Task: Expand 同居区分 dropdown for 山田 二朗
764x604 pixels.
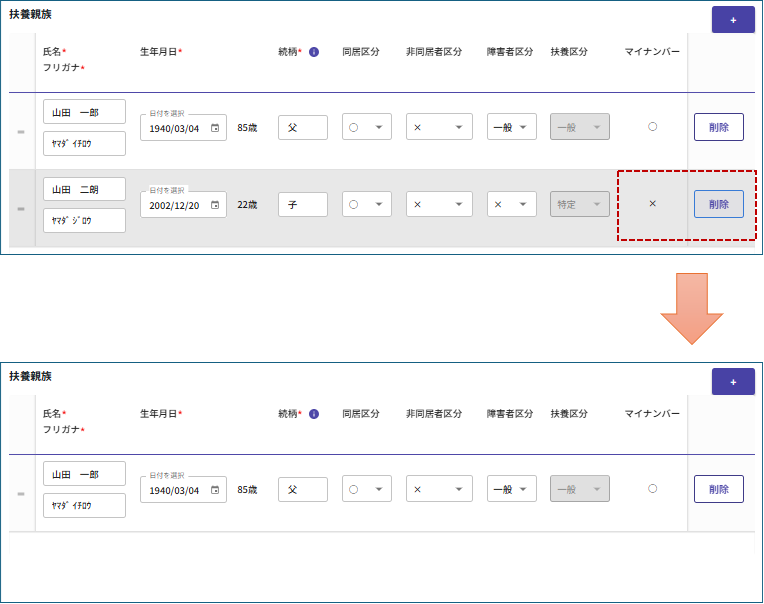Action: (x=367, y=205)
